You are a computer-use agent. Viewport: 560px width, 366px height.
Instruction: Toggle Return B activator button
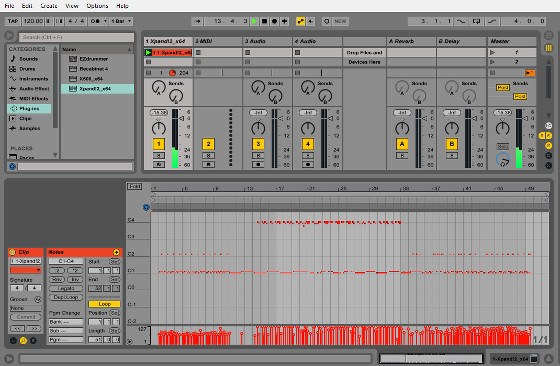[x=451, y=144]
